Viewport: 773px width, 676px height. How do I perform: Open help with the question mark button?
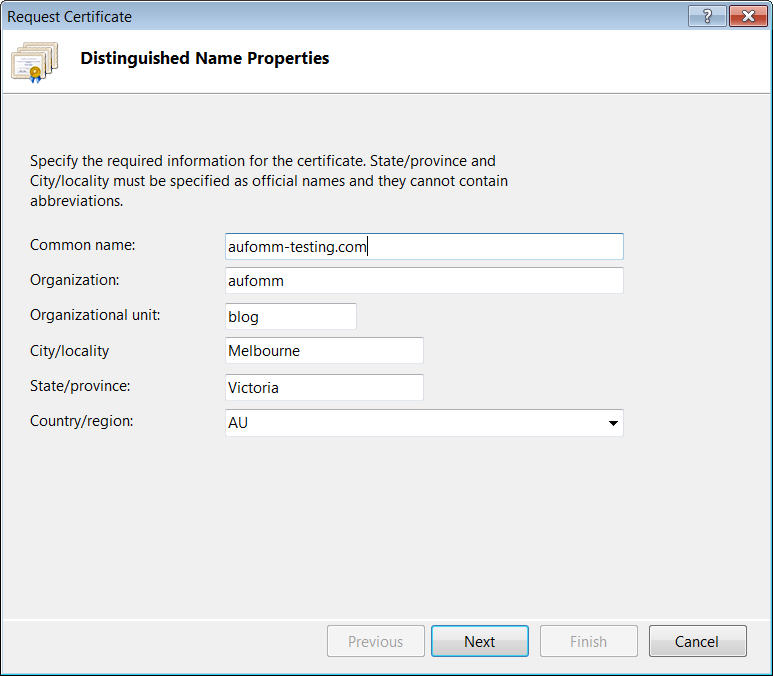click(707, 16)
